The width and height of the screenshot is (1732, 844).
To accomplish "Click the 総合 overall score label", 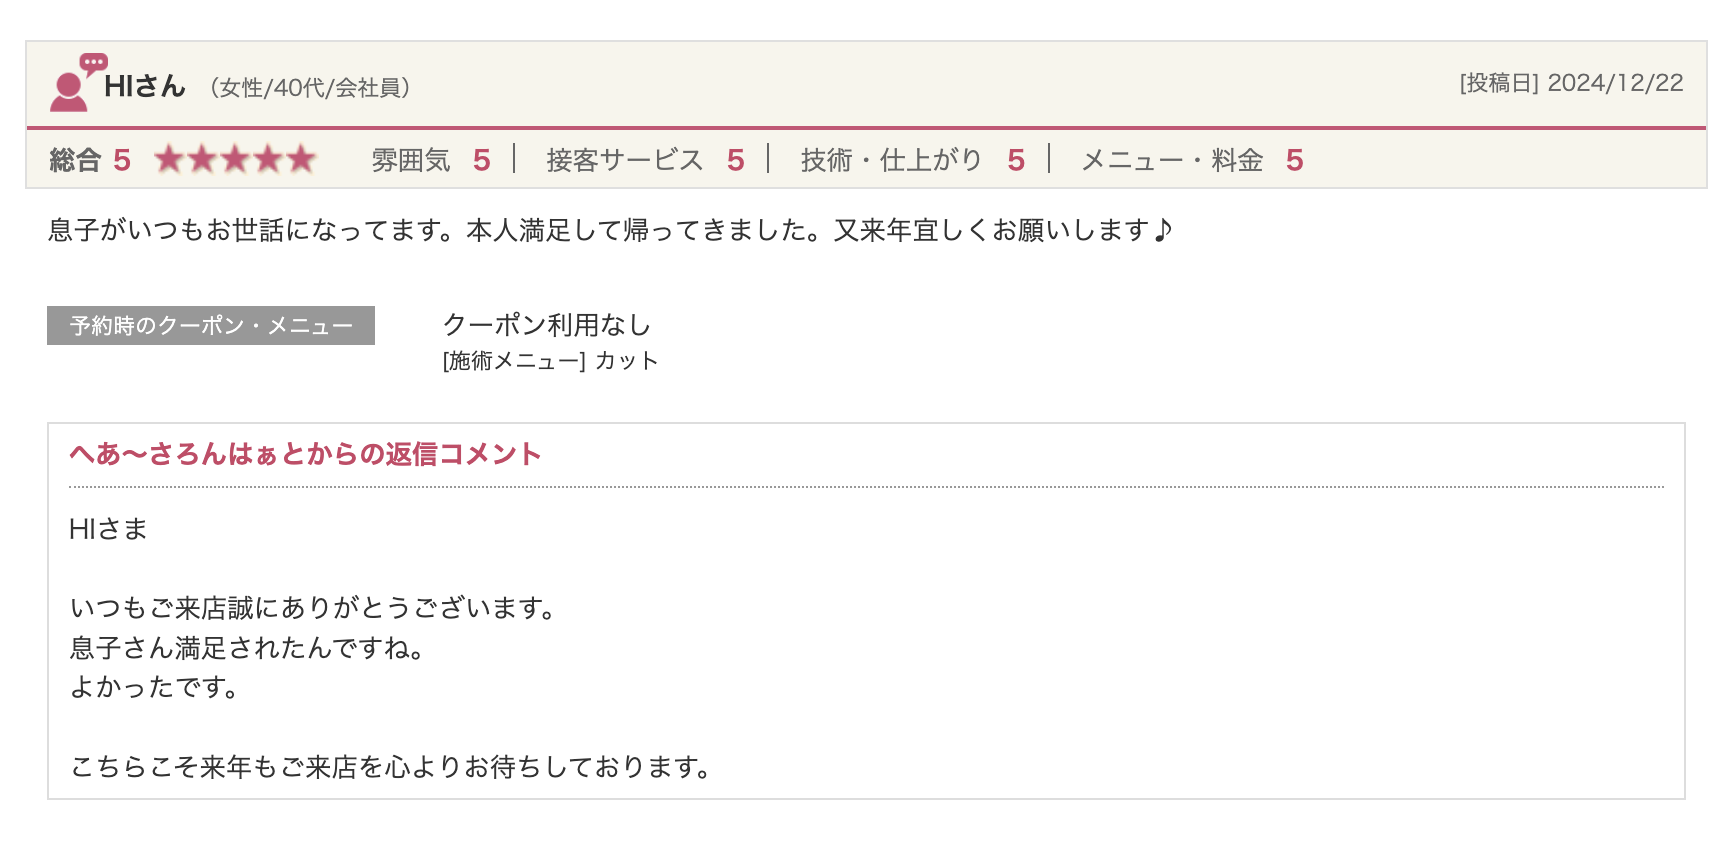I will pyautogui.click(x=75, y=160).
